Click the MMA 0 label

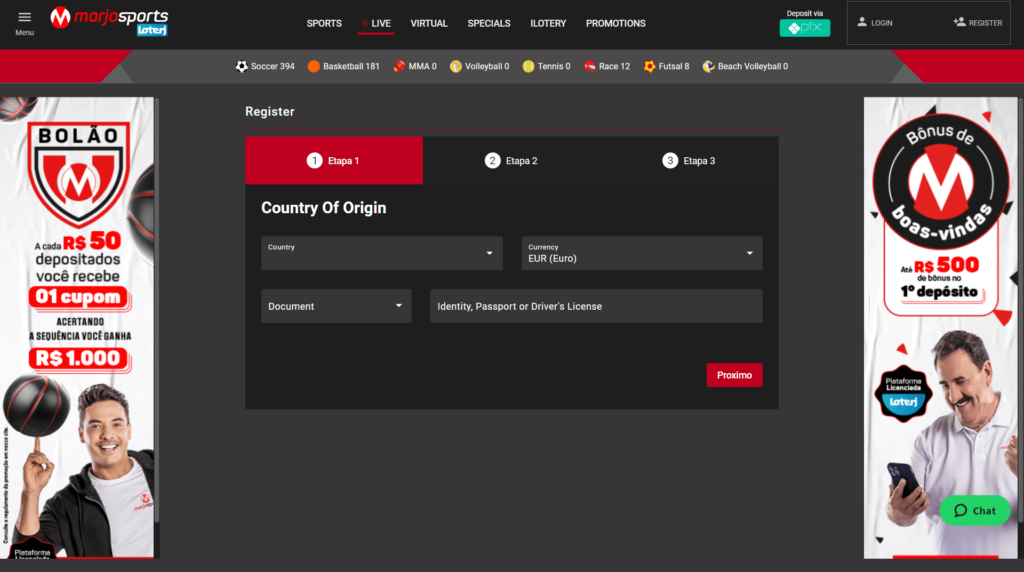click(x=423, y=66)
